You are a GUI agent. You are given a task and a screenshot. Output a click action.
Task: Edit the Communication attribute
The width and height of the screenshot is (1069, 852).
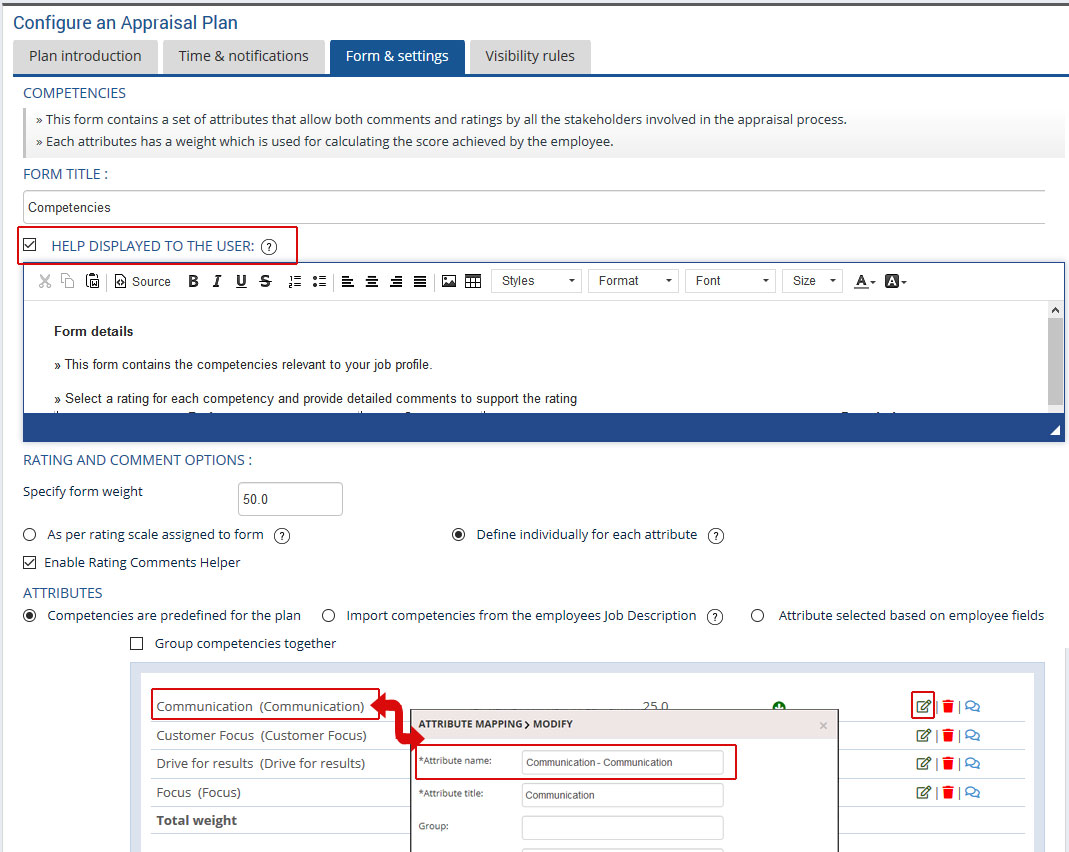[923, 706]
